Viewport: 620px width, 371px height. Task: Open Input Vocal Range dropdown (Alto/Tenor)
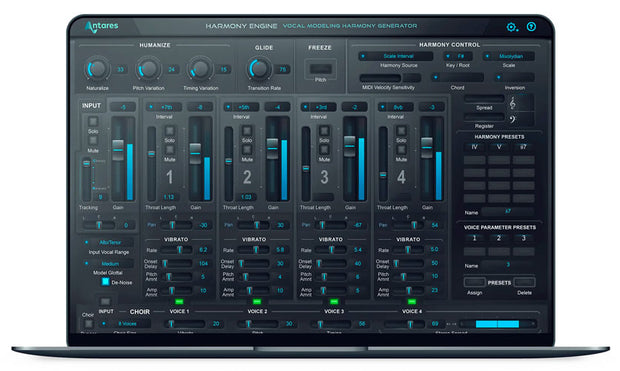[108, 242]
